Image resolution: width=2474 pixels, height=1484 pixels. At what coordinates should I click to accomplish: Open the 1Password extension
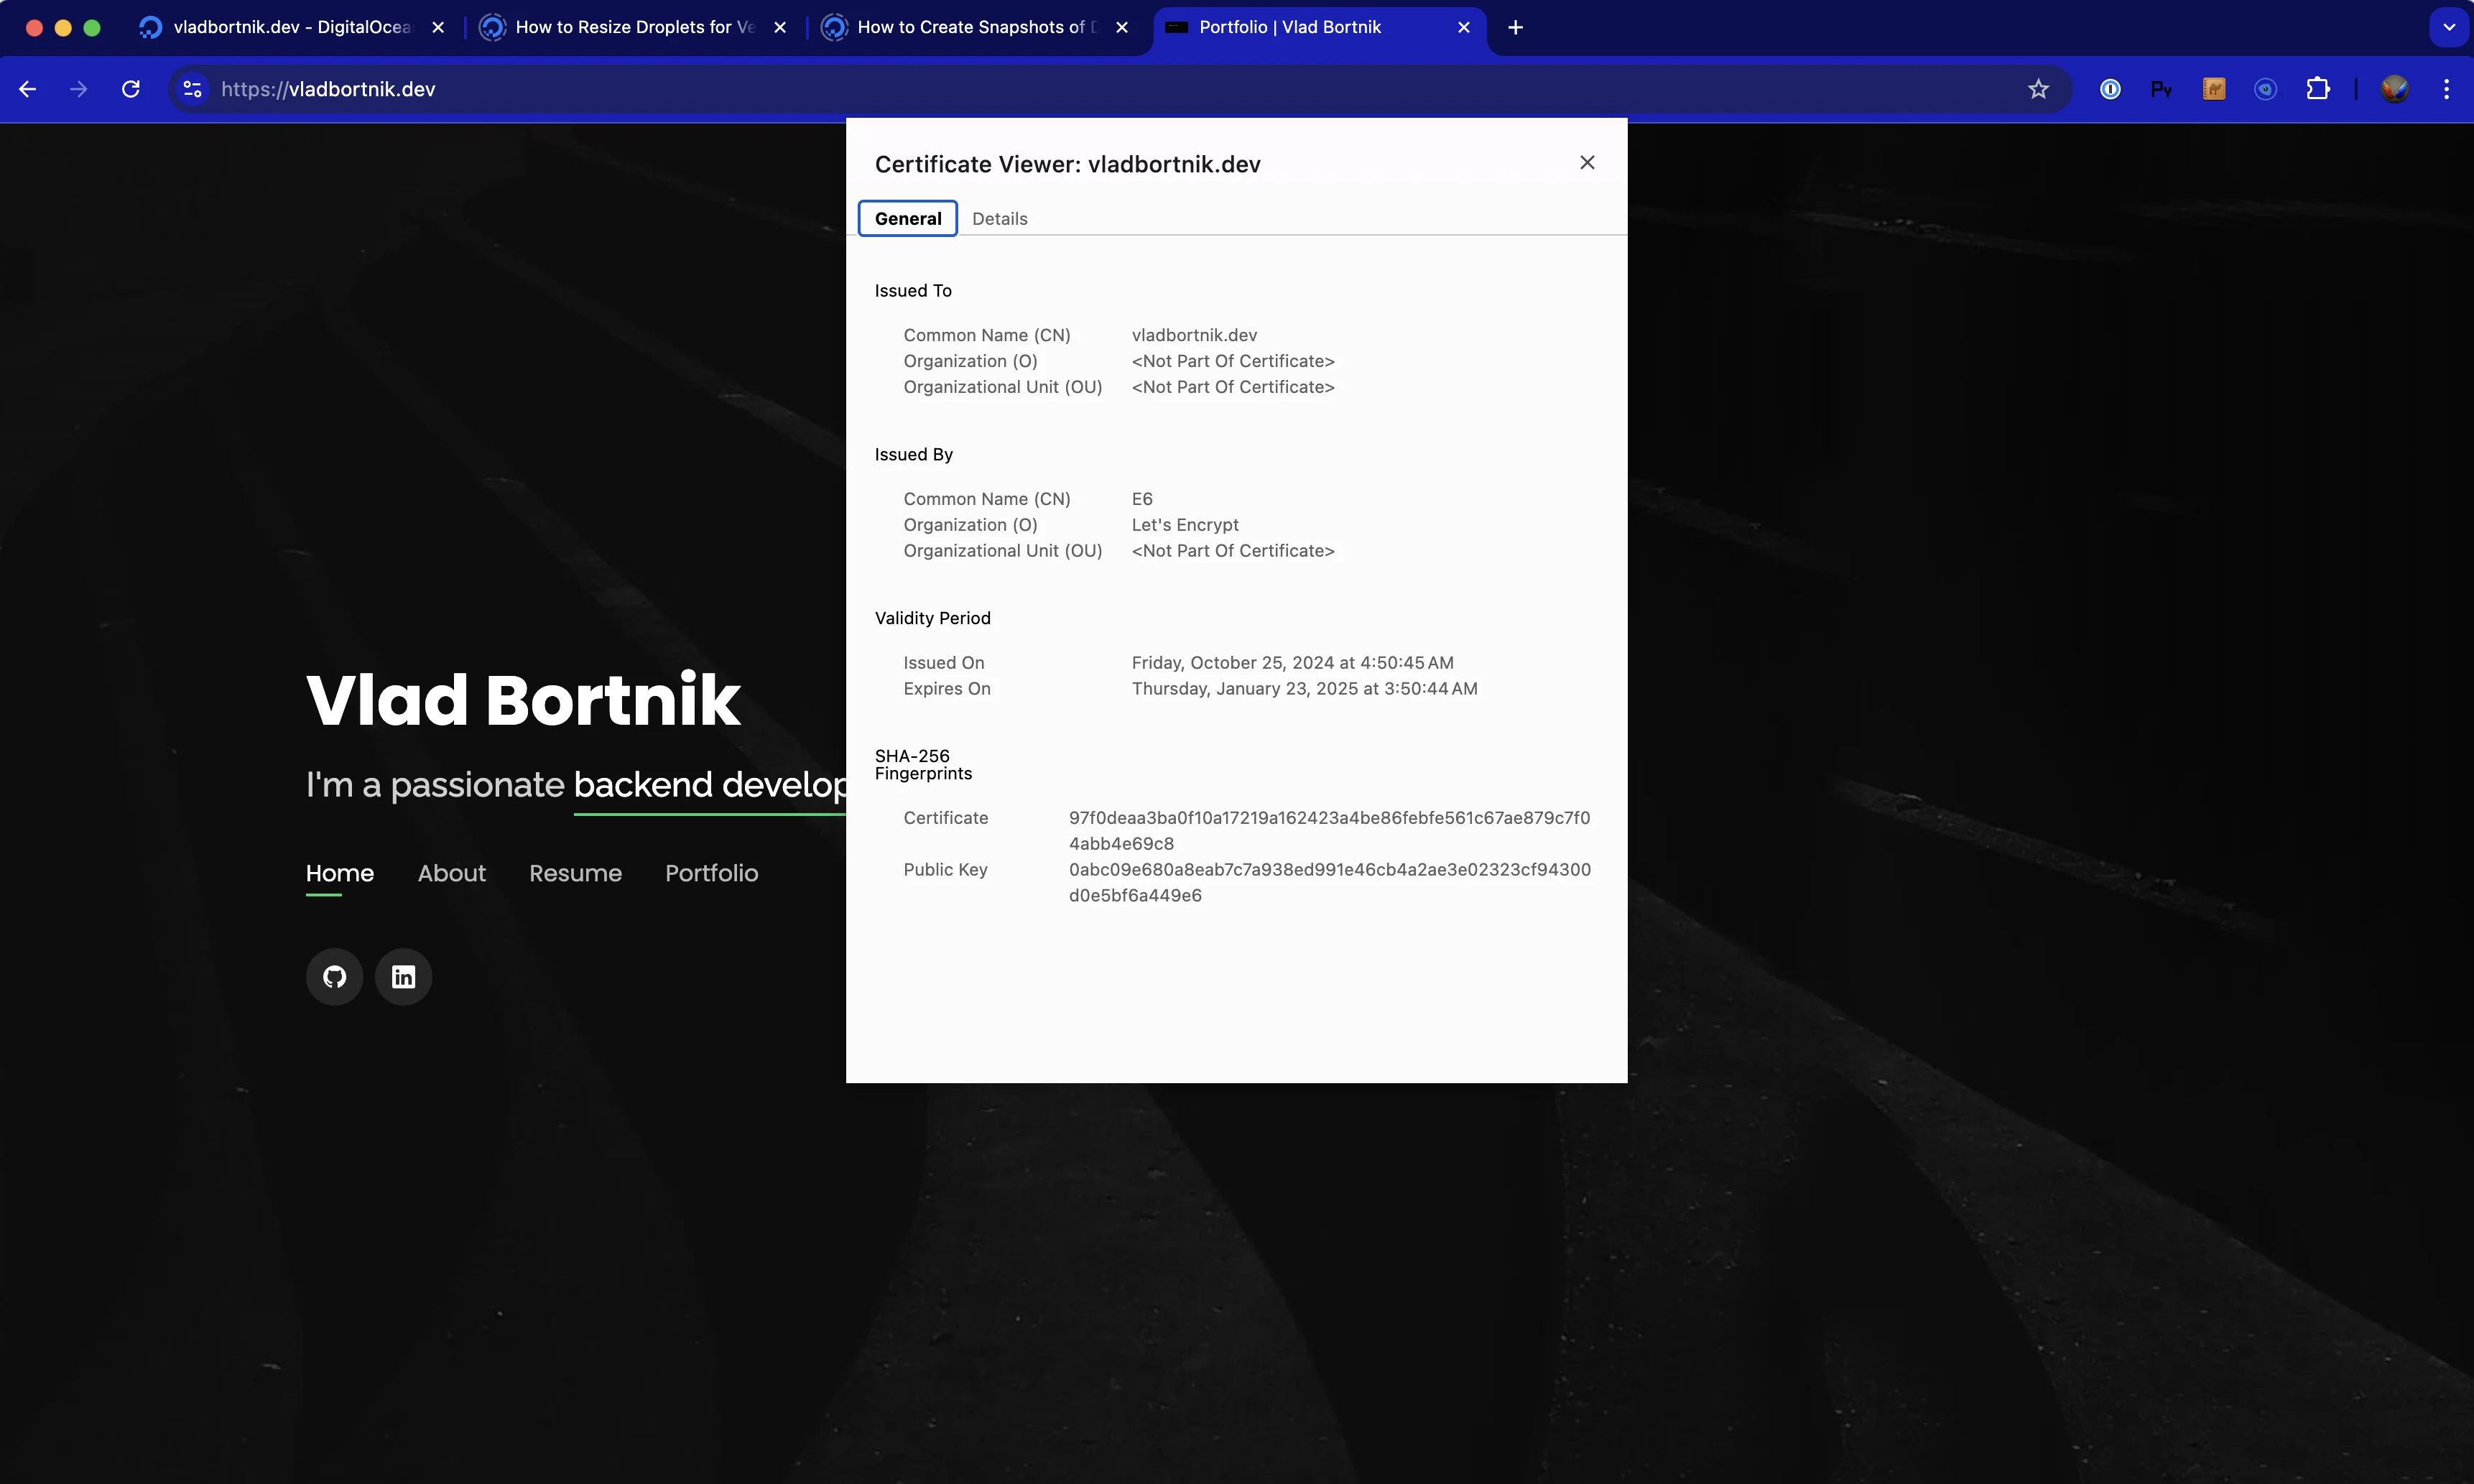coord(2110,89)
